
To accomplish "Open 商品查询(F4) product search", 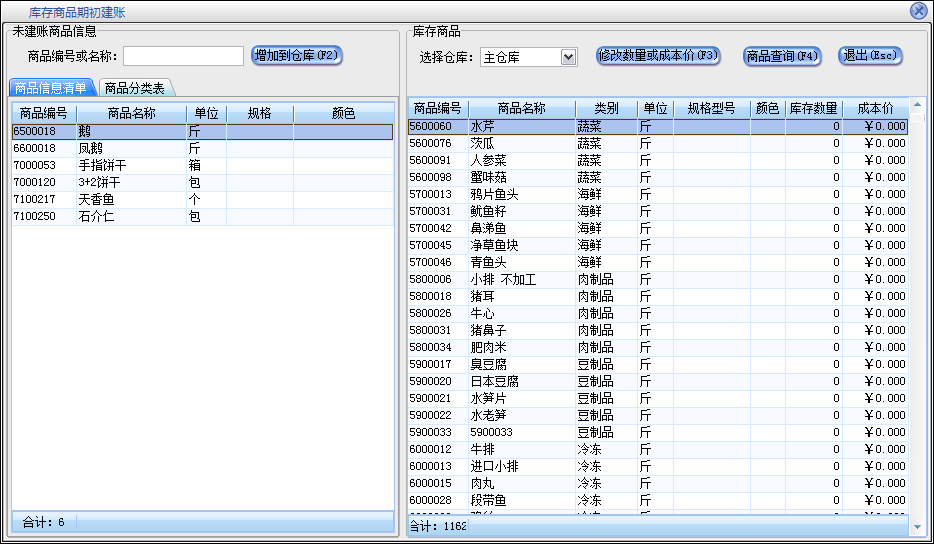I will [782, 56].
